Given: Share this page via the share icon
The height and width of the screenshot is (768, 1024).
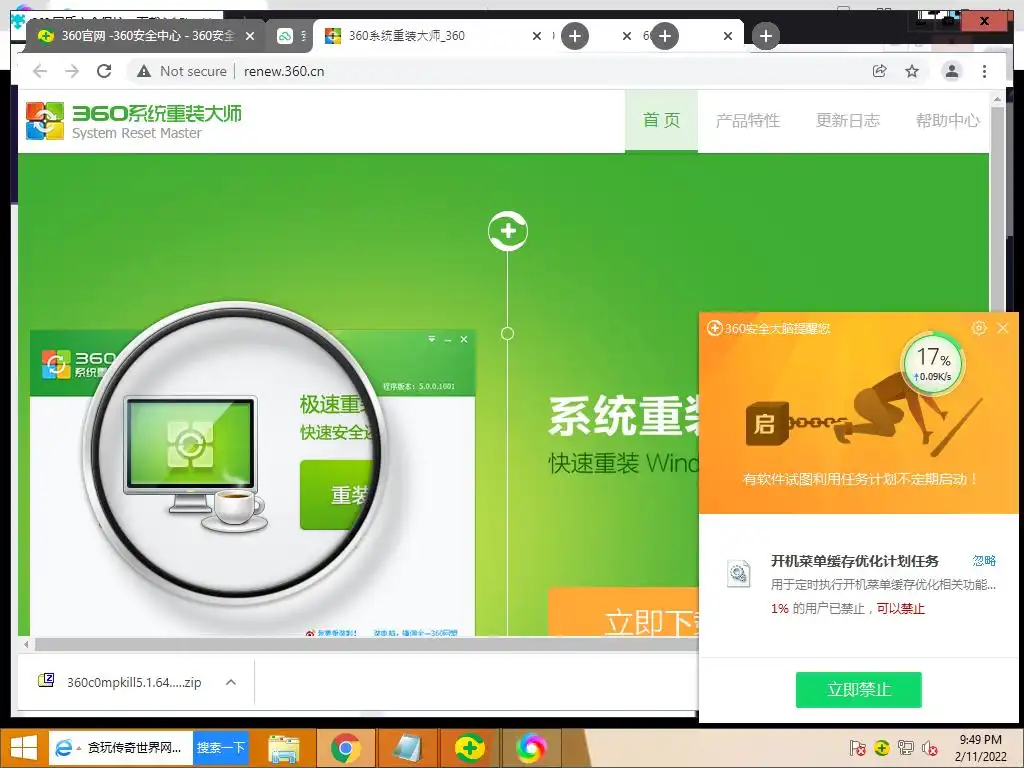Looking at the screenshot, I should 880,71.
